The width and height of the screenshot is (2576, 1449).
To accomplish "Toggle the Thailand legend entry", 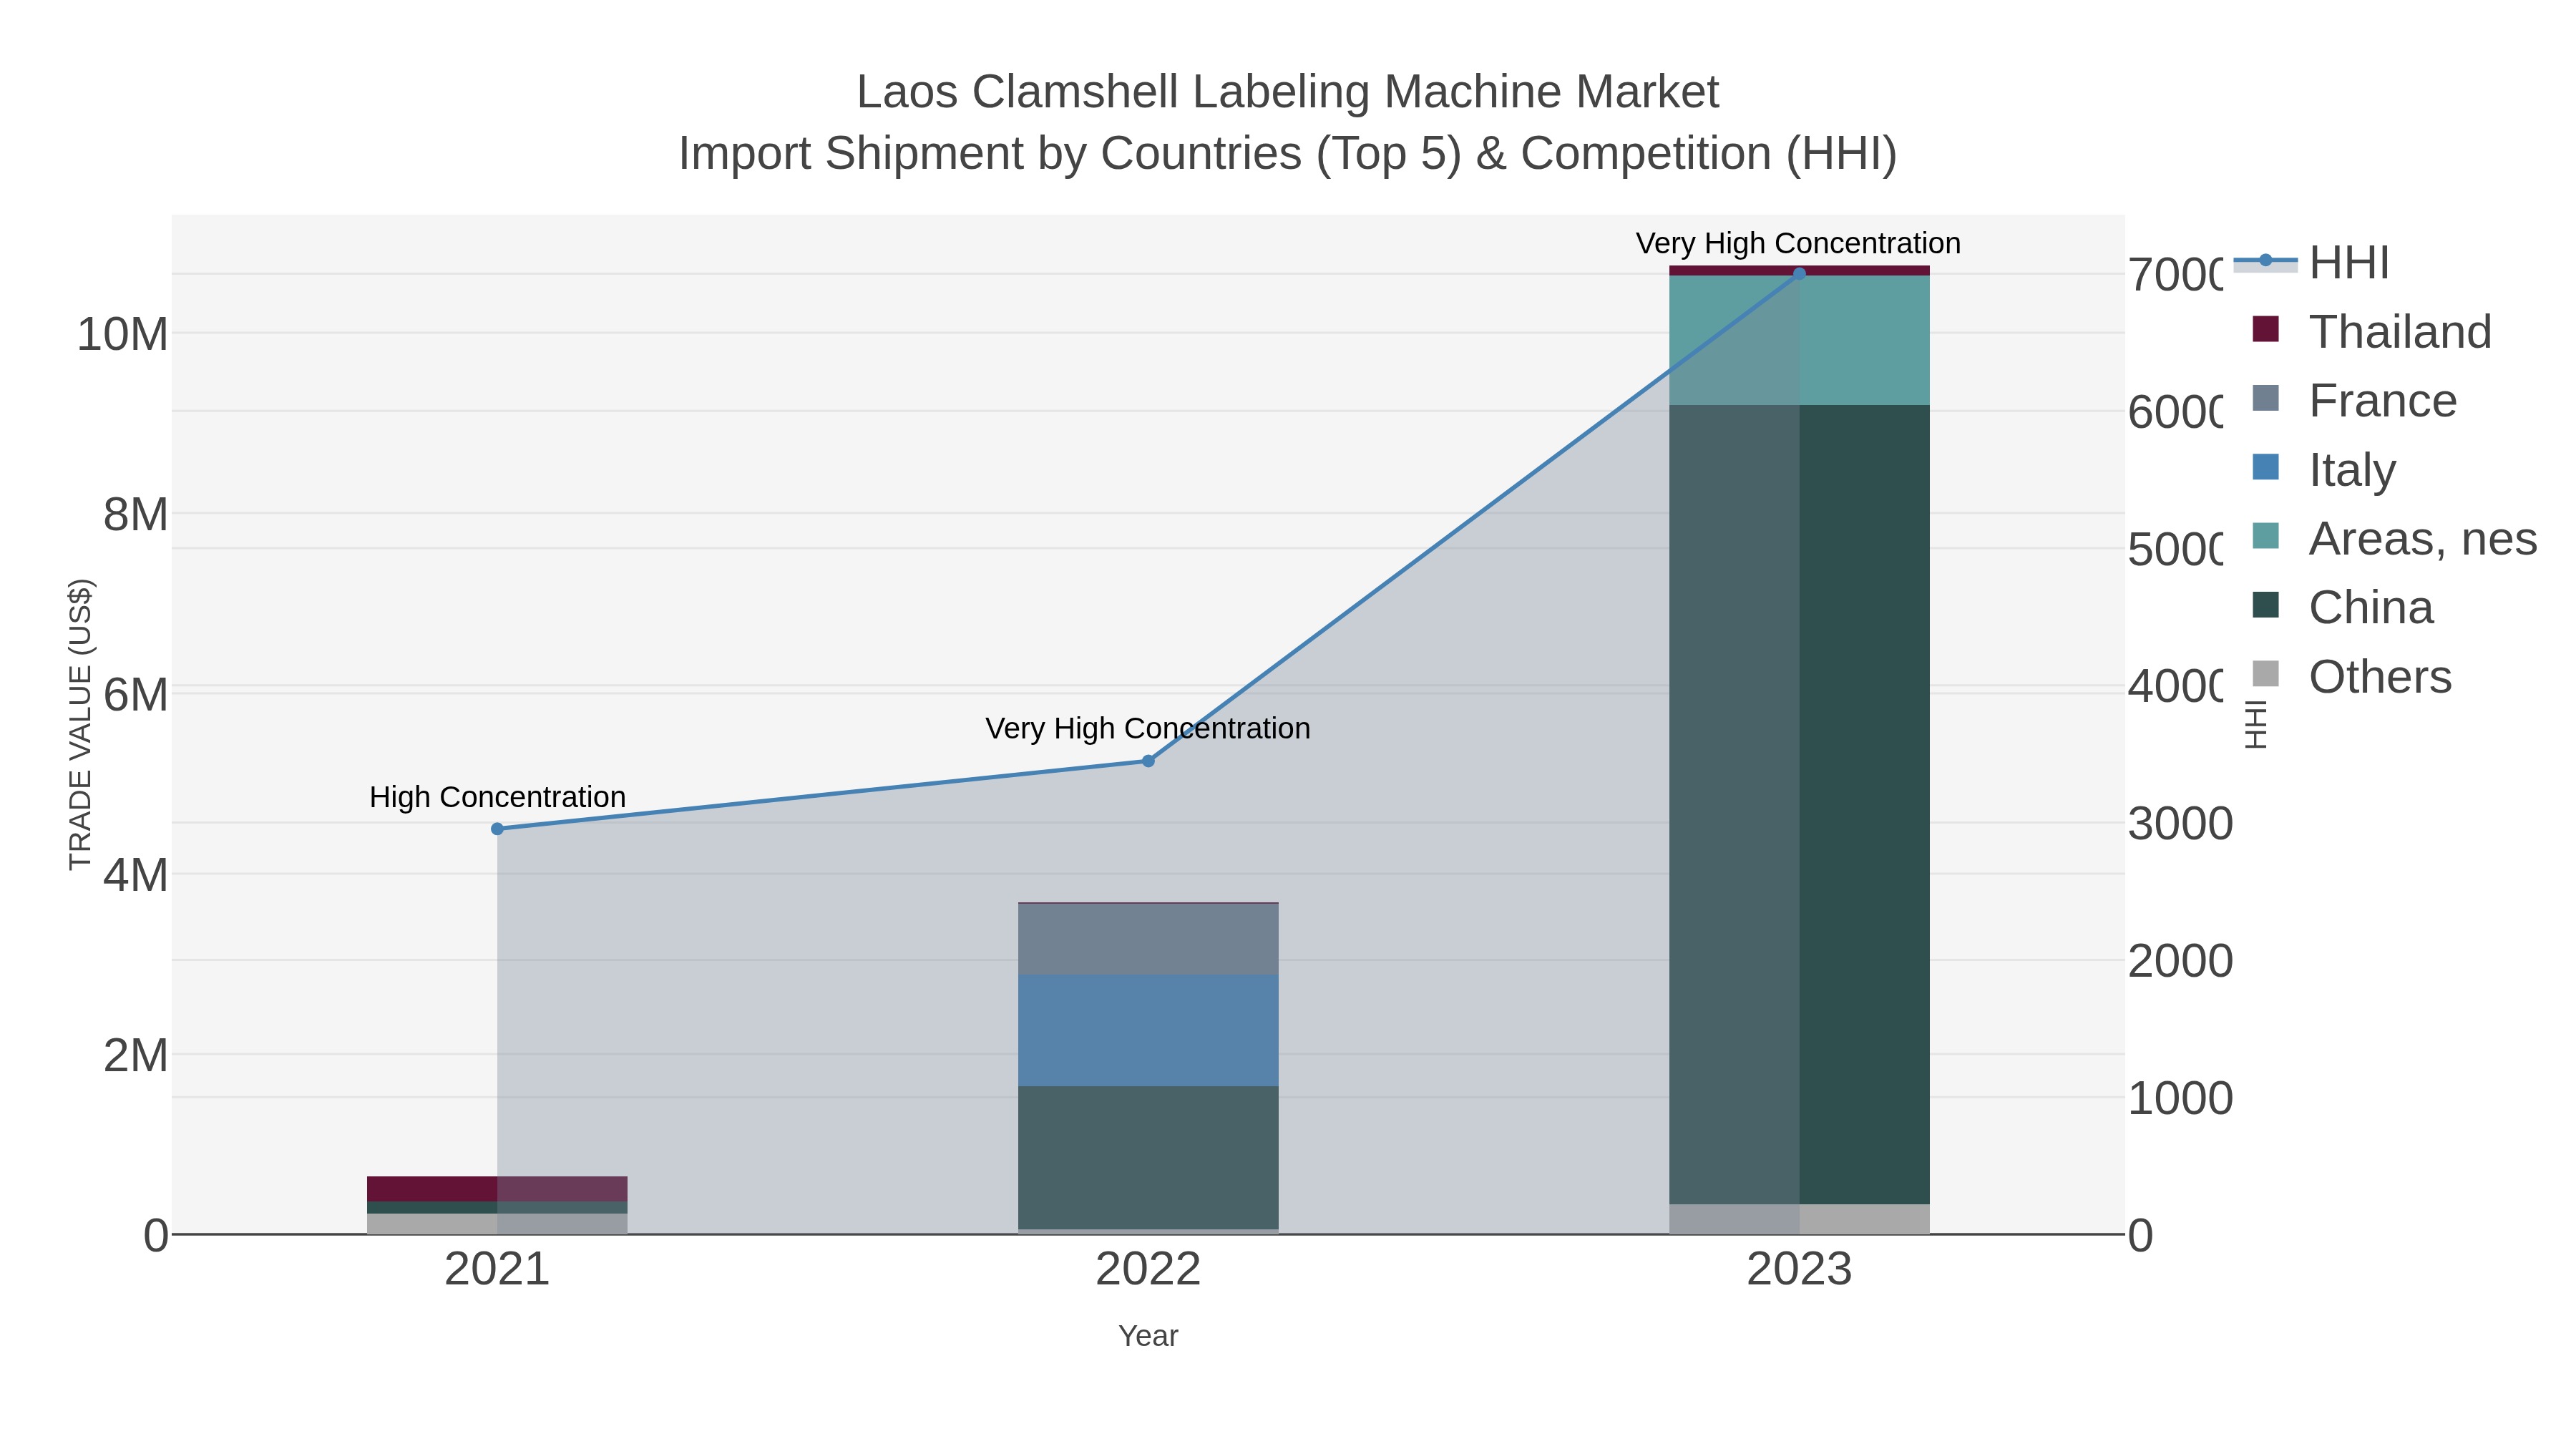I will (2372, 332).
